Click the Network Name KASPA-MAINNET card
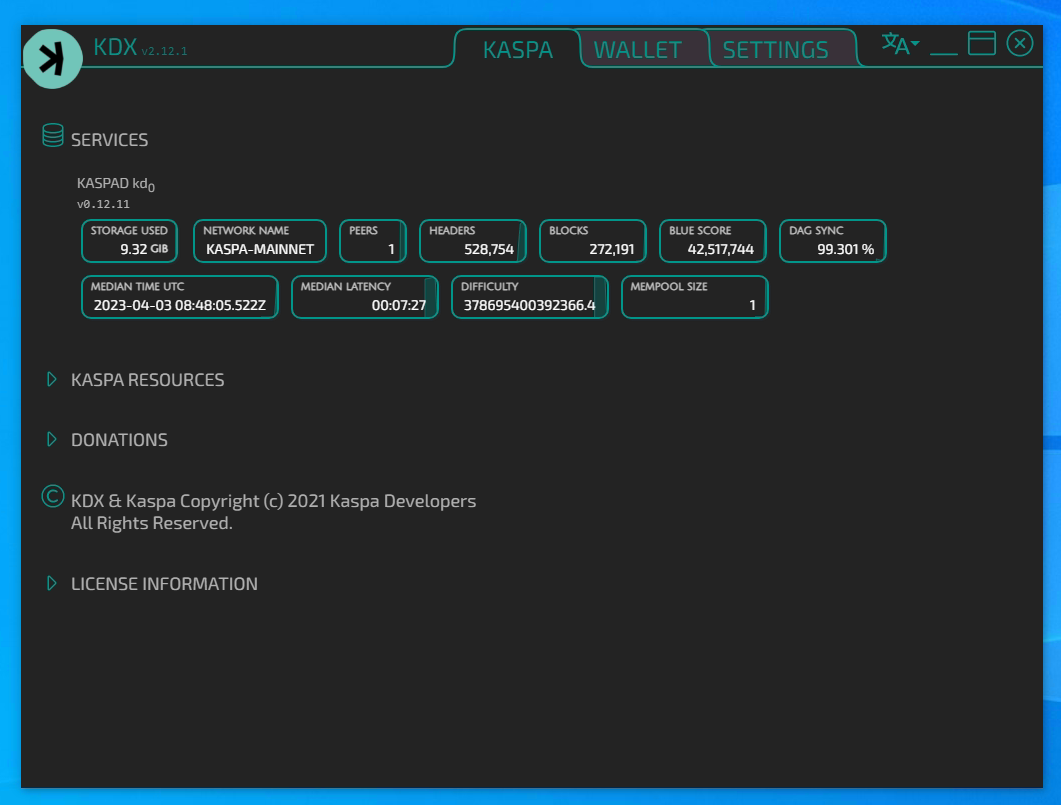Screen dimensions: 1061x805 click(260, 241)
